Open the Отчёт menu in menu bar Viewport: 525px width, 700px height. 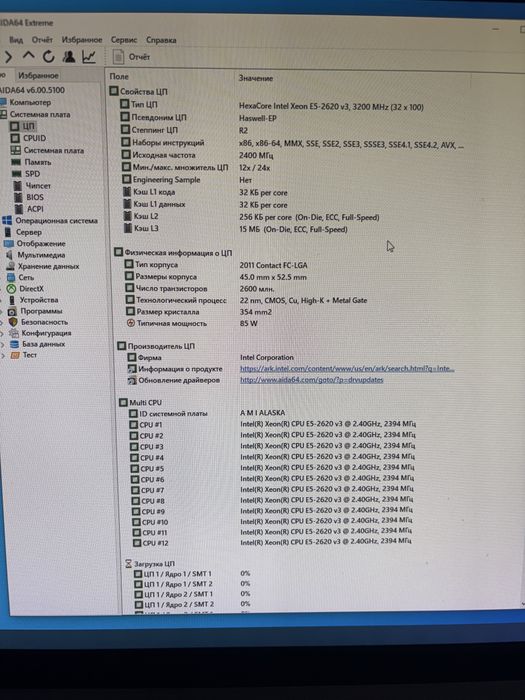point(42,40)
